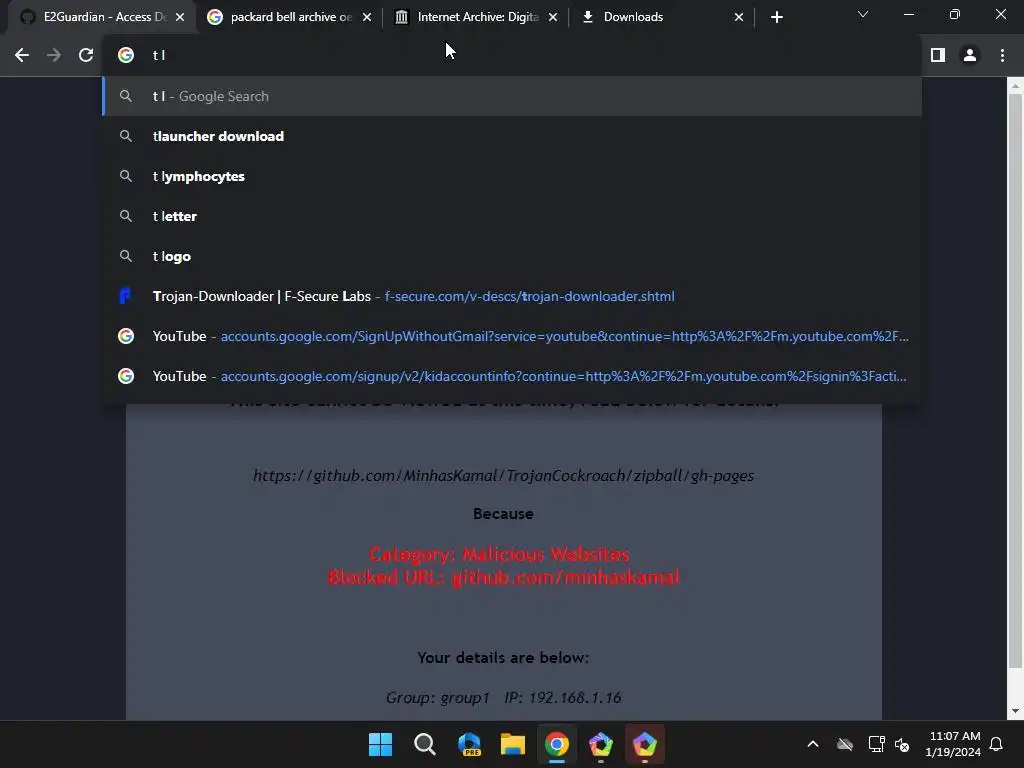This screenshot has height=768, width=1024.
Task: Click Chrome icon in taskbar
Action: point(557,744)
